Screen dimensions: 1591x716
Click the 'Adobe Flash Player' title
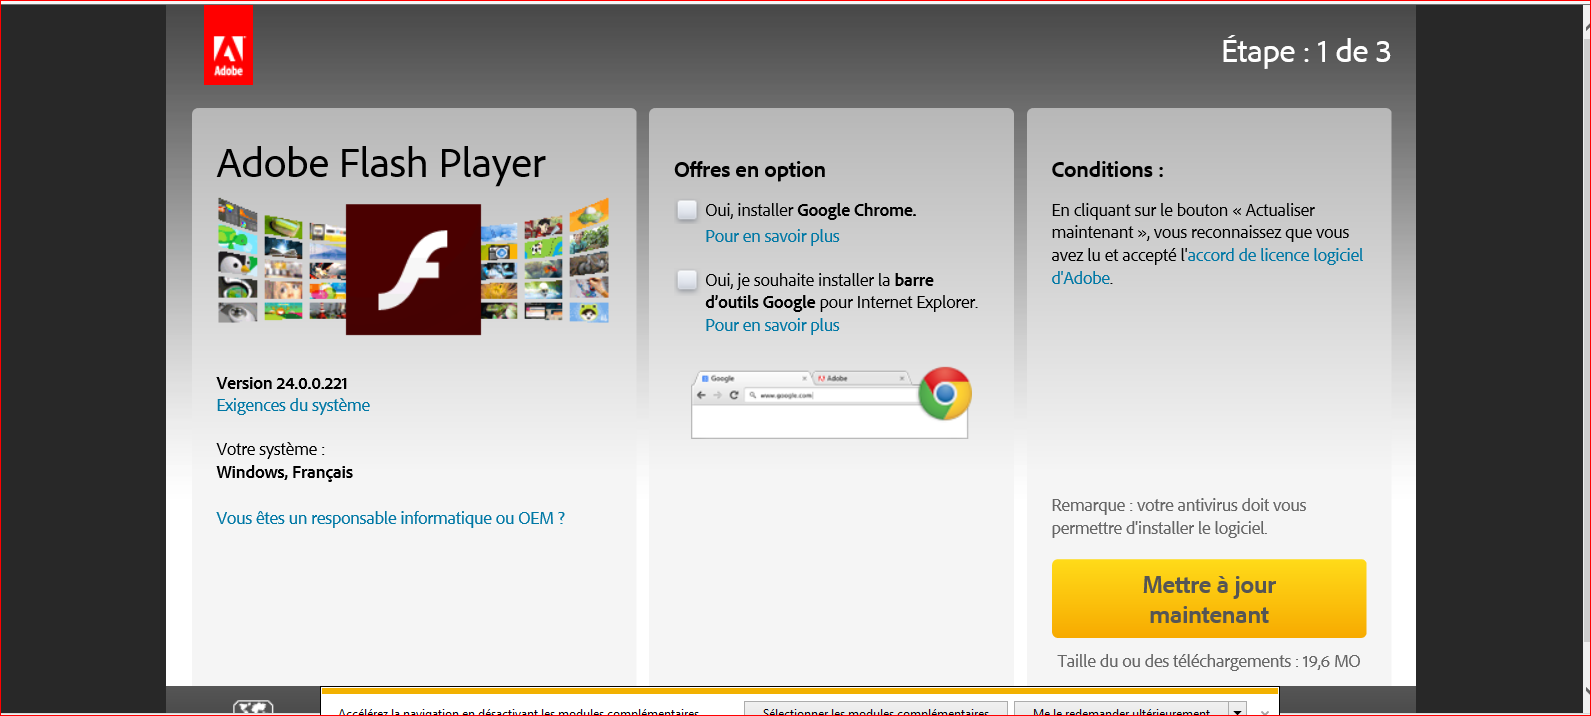381,163
